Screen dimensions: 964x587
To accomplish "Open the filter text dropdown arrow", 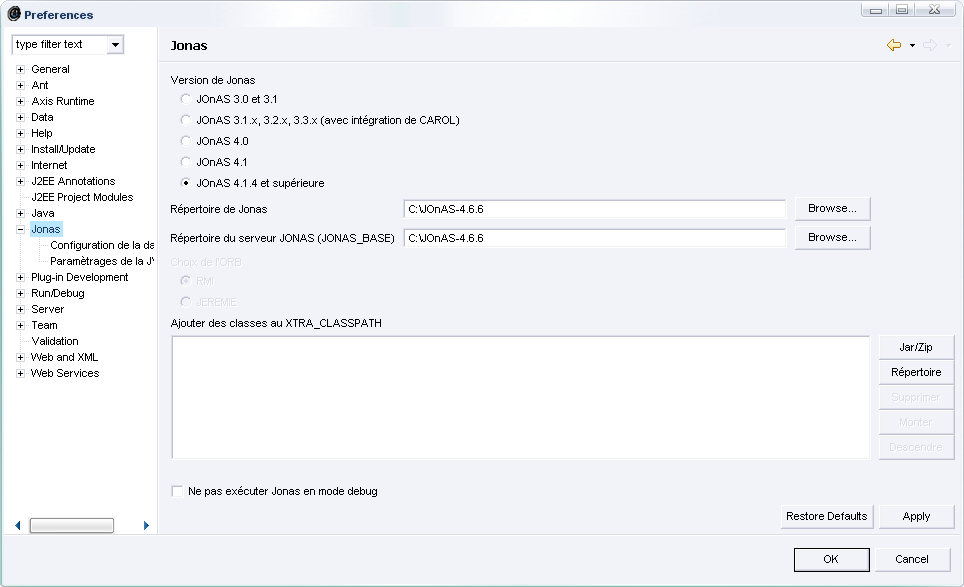I will (115, 44).
